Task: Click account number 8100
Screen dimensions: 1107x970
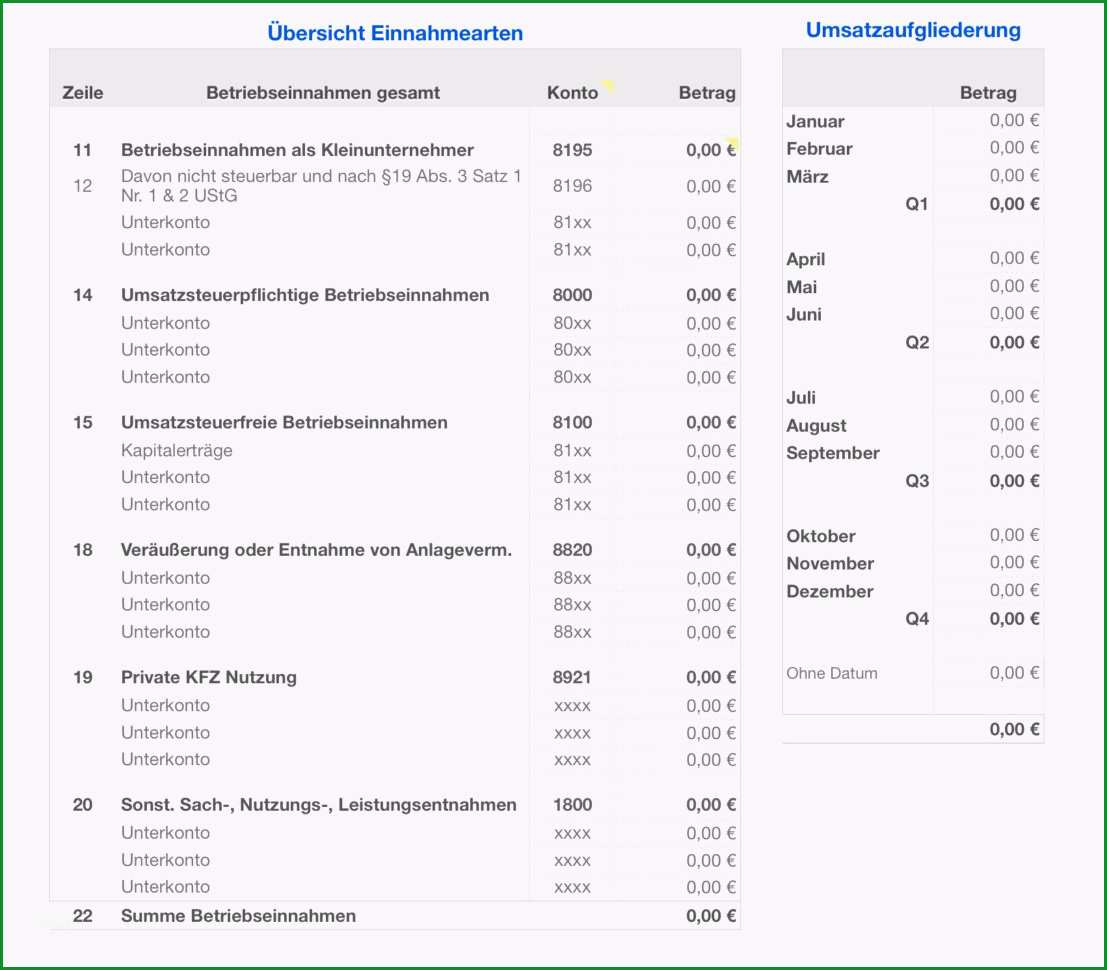Action: 572,422
